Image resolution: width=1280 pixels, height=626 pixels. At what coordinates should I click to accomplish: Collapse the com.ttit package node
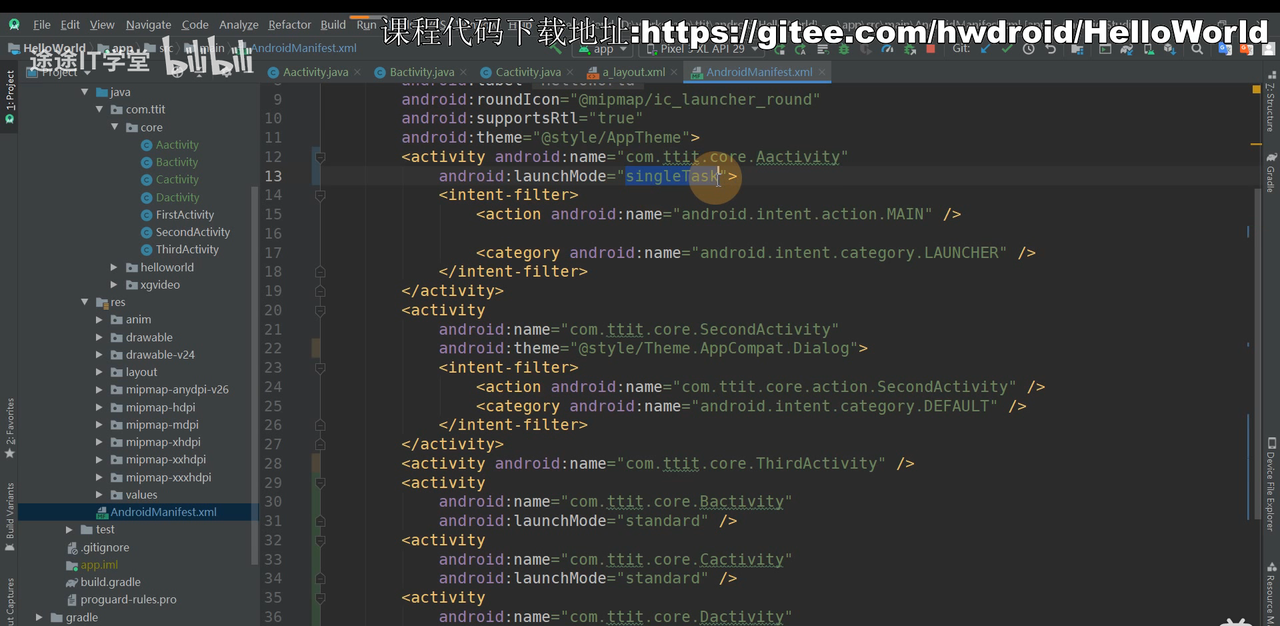(x=100, y=110)
